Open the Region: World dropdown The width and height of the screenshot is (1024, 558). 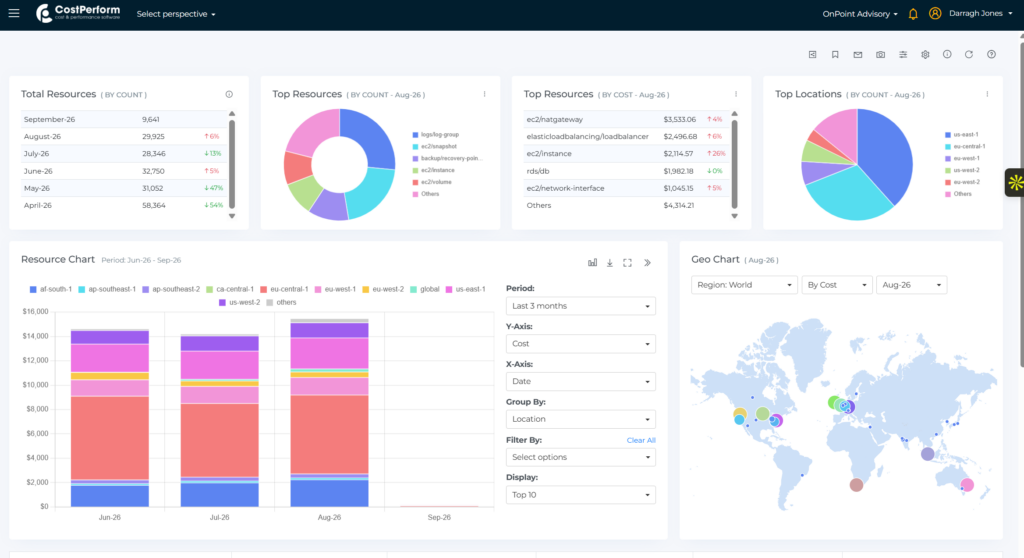(744, 285)
